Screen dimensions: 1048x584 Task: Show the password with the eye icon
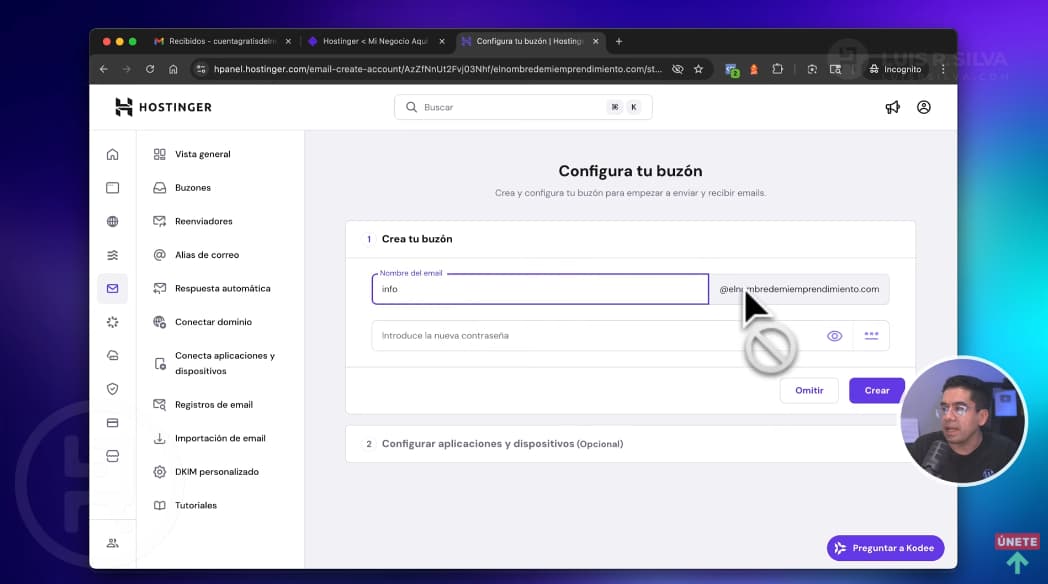coord(834,335)
